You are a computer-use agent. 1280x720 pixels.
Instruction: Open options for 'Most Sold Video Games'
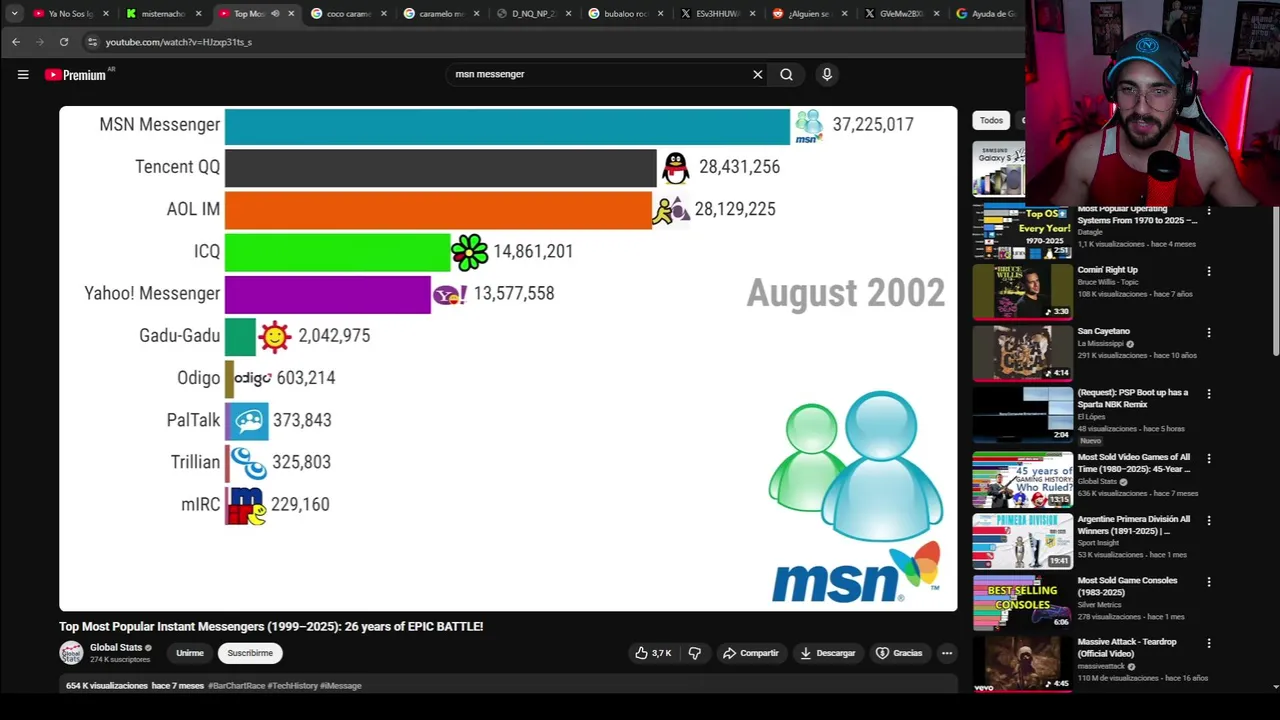(x=1209, y=459)
